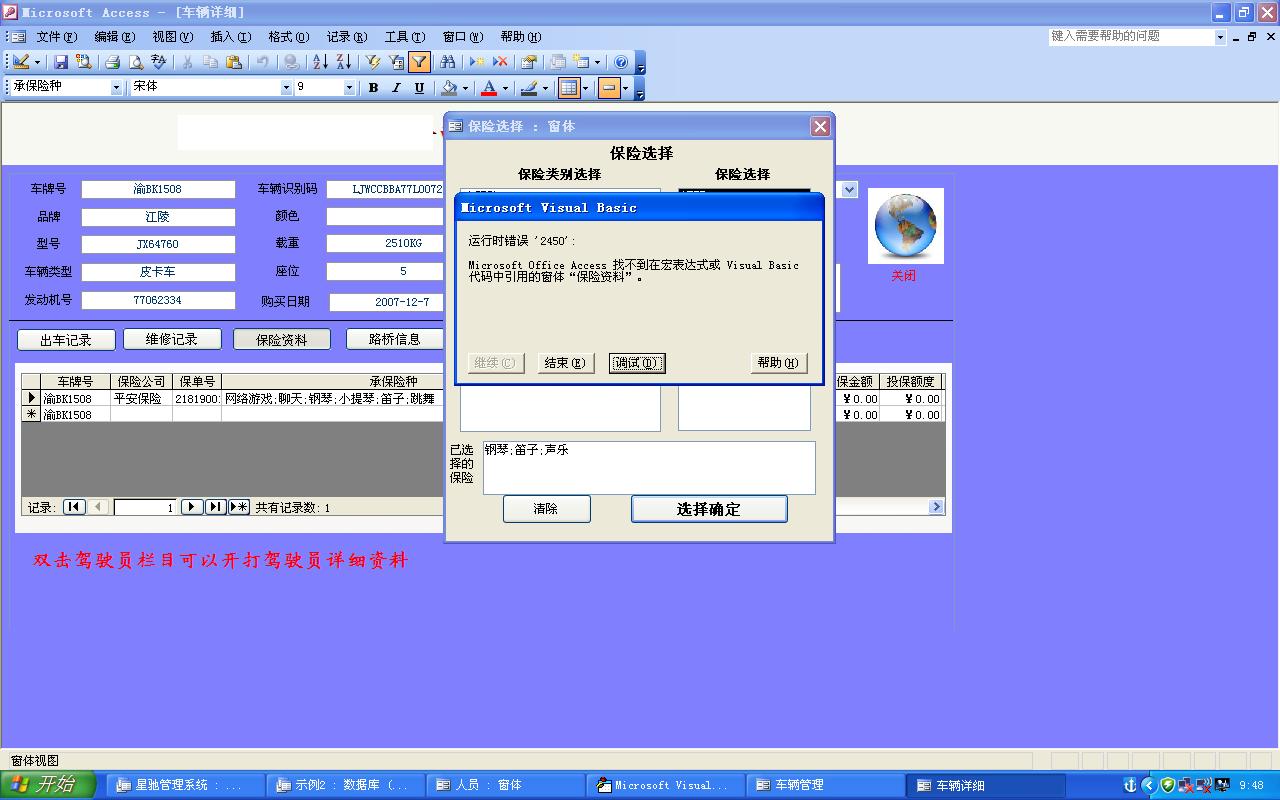Run the spelling check icon
The image size is (1280, 800).
coord(158,62)
